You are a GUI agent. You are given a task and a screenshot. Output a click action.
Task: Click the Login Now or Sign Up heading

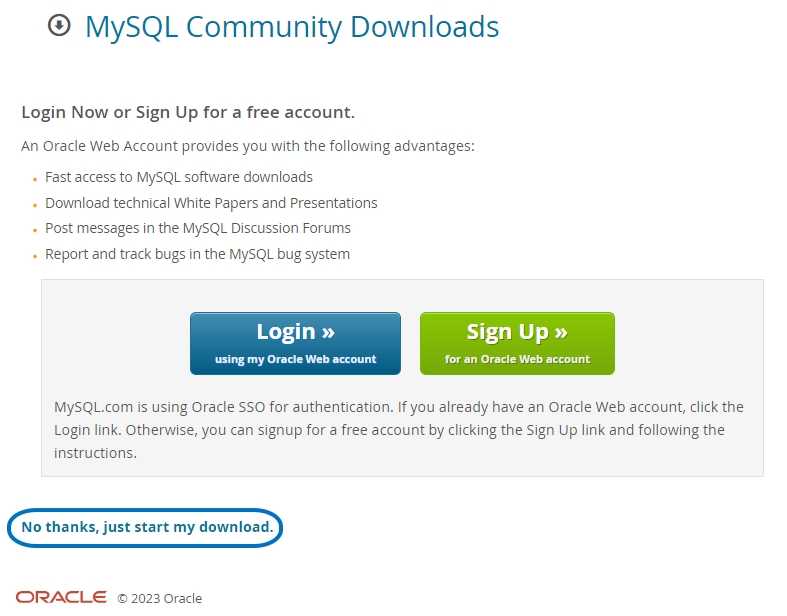click(x=188, y=112)
